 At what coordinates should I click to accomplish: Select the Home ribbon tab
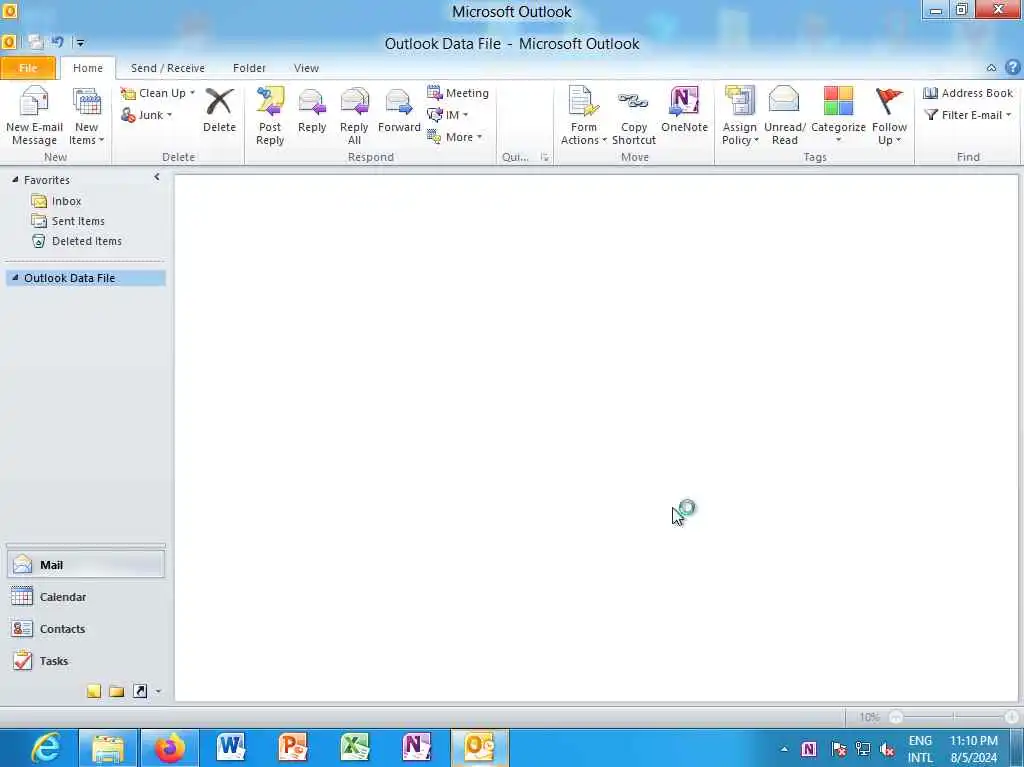tap(88, 68)
